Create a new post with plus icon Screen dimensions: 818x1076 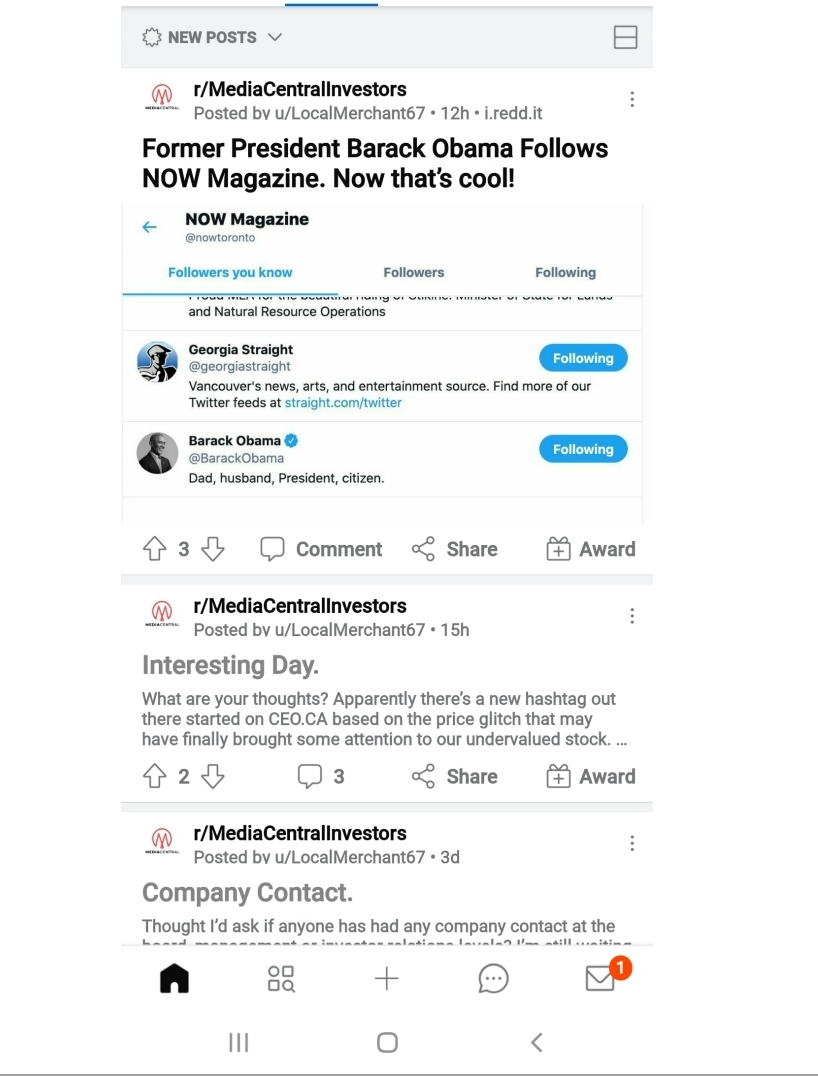[386, 979]
